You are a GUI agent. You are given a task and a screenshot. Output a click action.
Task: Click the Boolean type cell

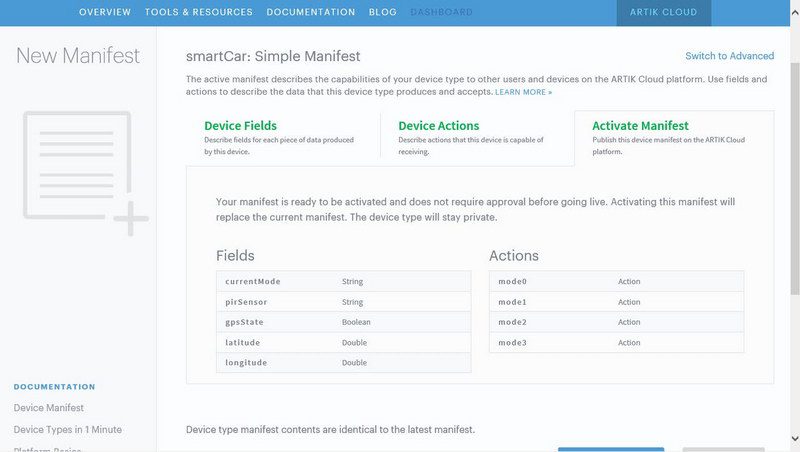click(x=356, y=322)
